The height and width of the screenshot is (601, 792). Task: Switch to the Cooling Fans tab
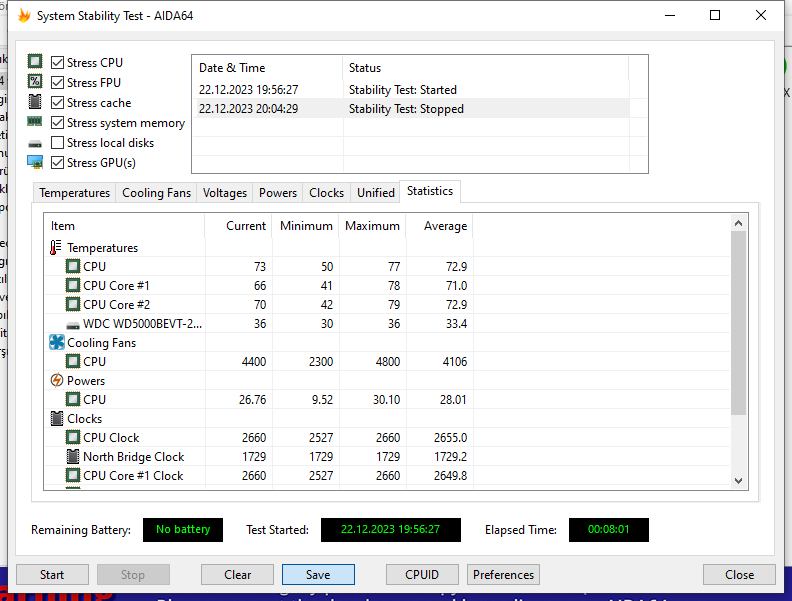click(156, 193)
